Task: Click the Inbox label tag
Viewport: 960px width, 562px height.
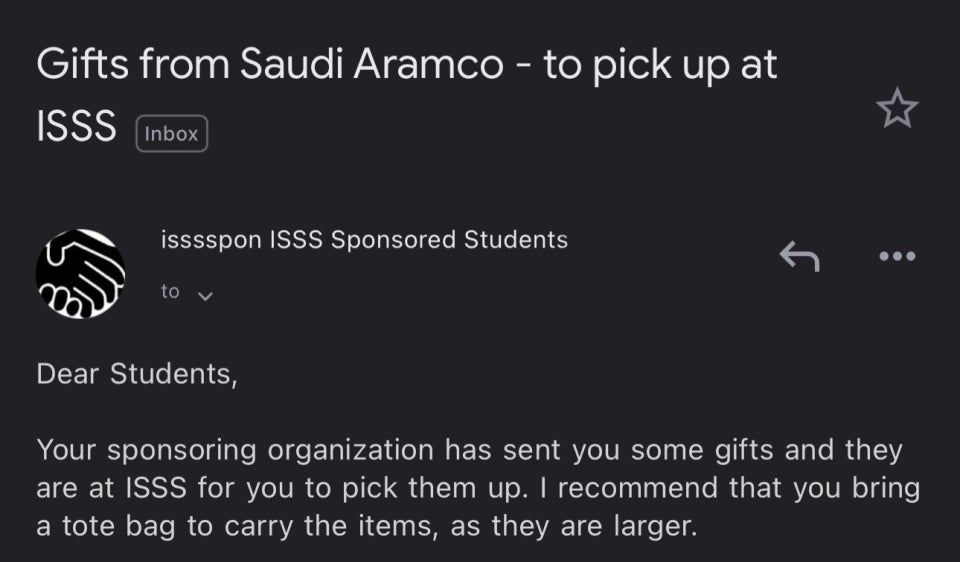Action: [171, 133]
